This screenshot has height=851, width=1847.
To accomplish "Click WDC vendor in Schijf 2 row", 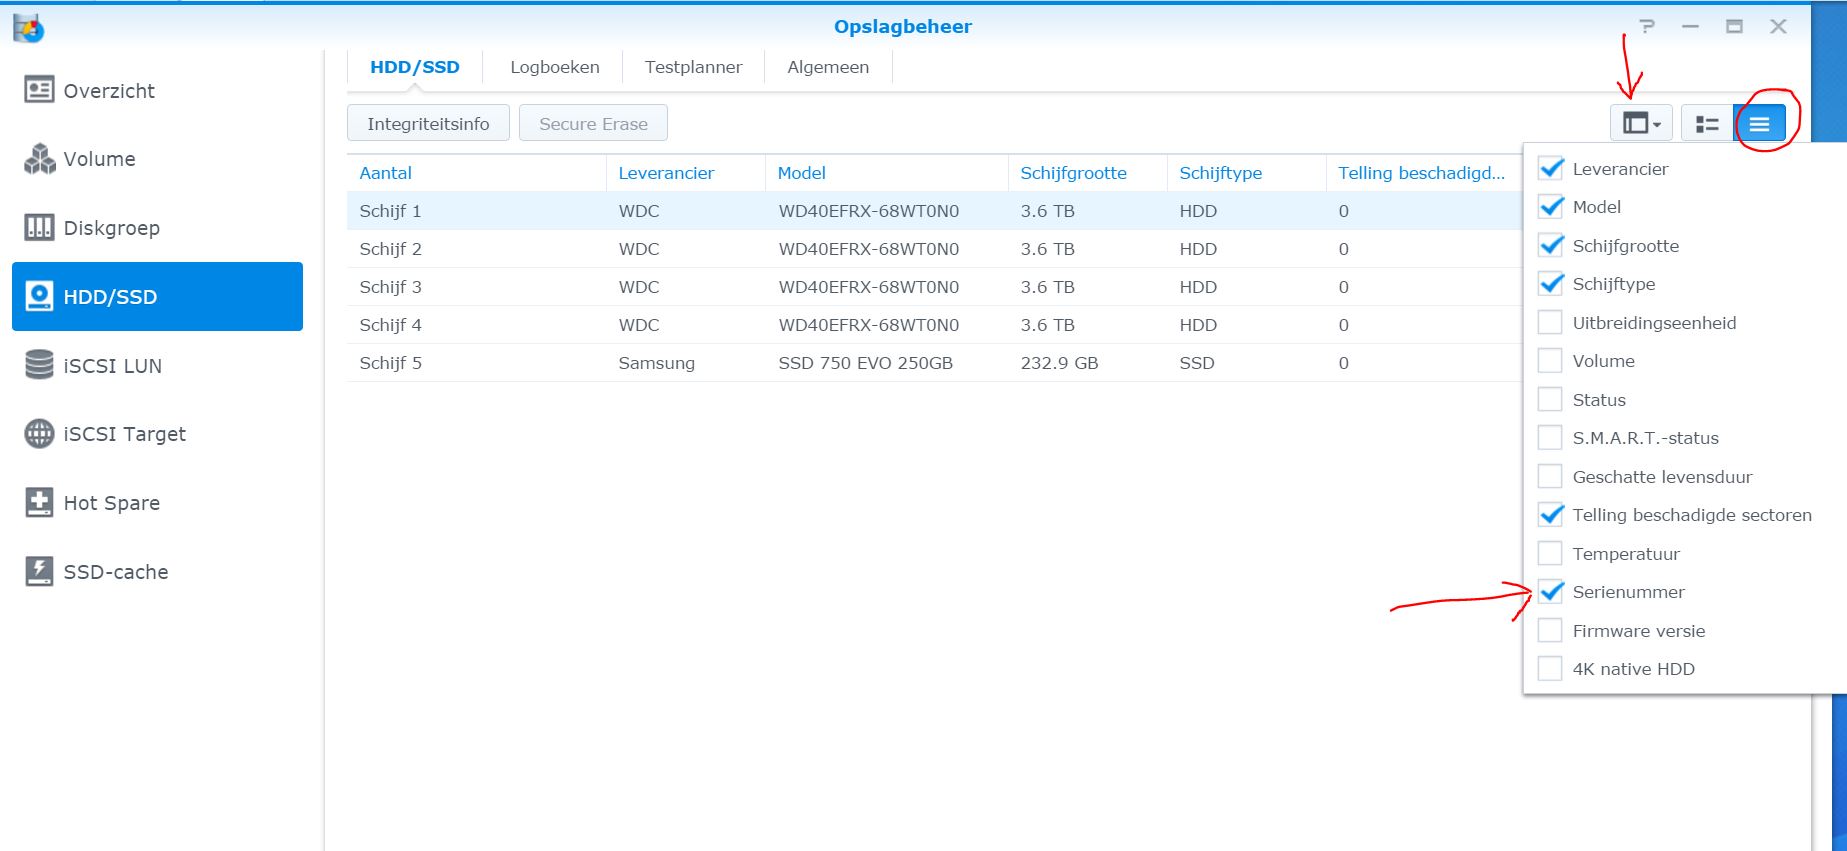I will tap(639, 249).
